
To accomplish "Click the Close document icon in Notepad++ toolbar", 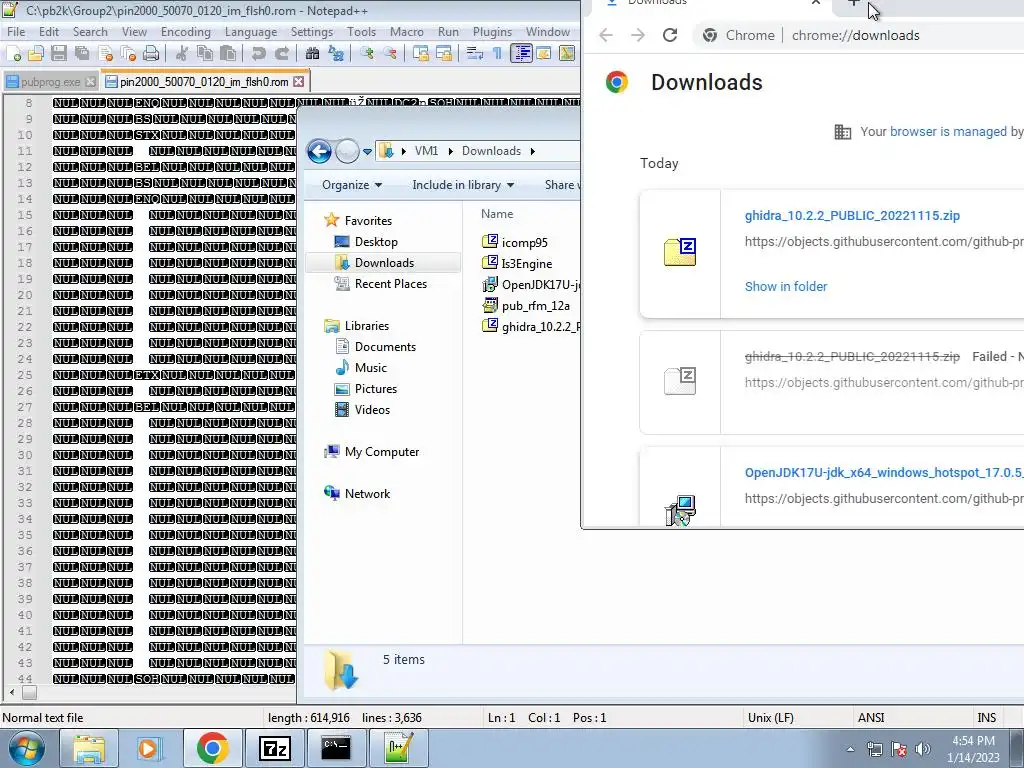I will tap(105, 54).
